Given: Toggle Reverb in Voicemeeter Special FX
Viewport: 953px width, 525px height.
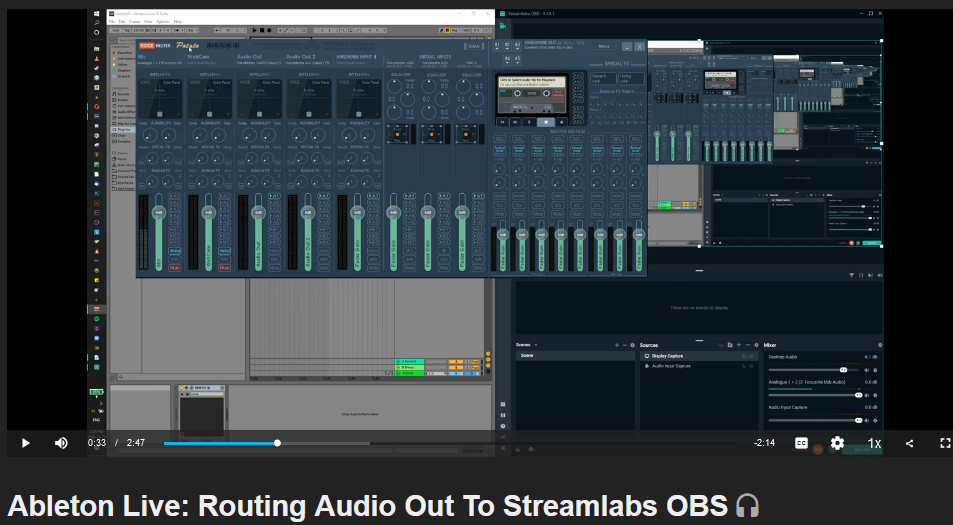Looking at the screenshot, I should 603,78.
